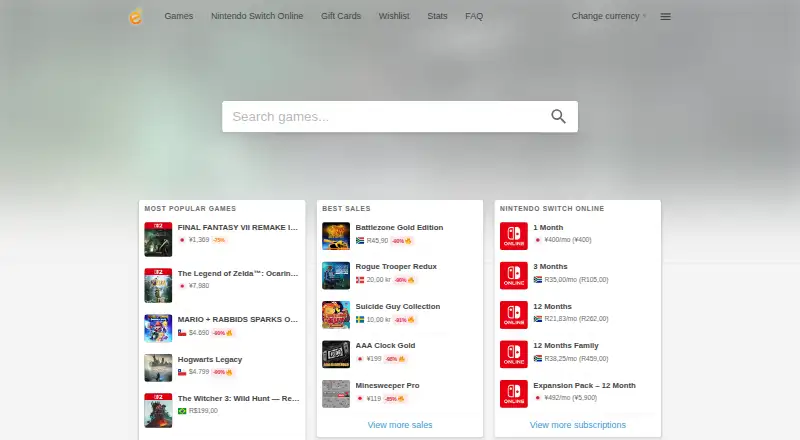Click AAA Clock Gold thumbnail
Image resolution: width=800 pixels, height=440 pixels.
click(x=336, y=354)
